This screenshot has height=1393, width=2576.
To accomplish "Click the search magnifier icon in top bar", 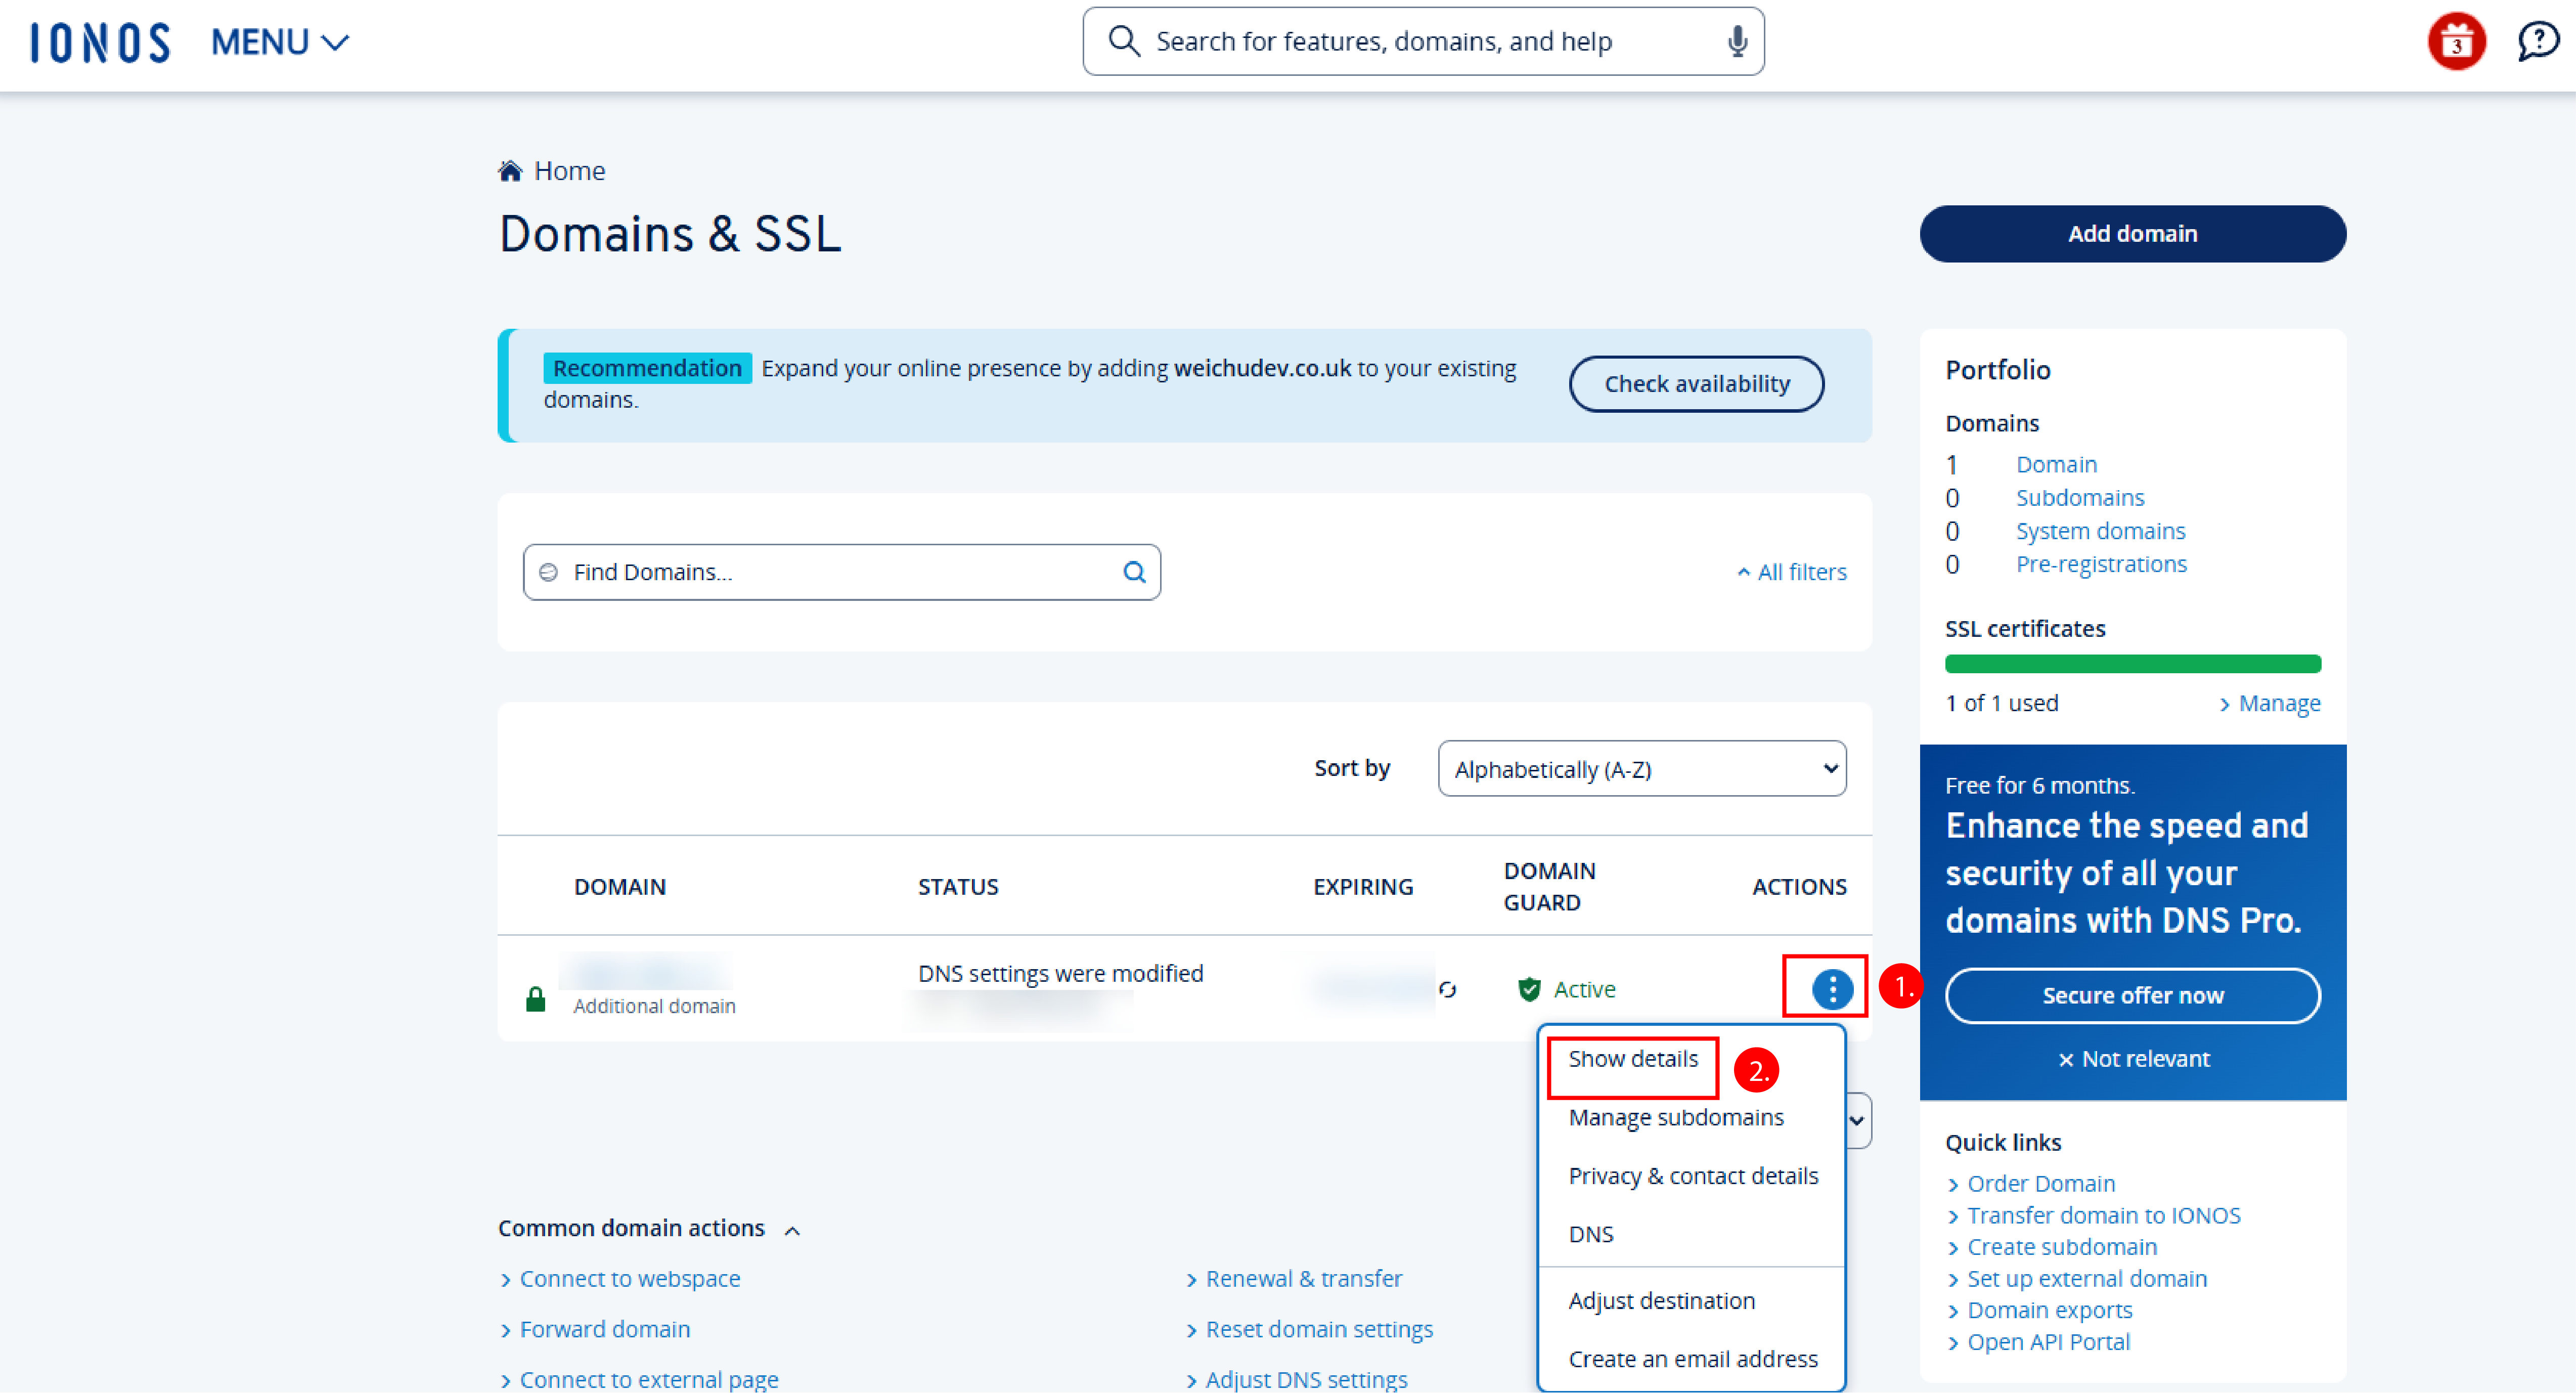I will point(1124,41).
